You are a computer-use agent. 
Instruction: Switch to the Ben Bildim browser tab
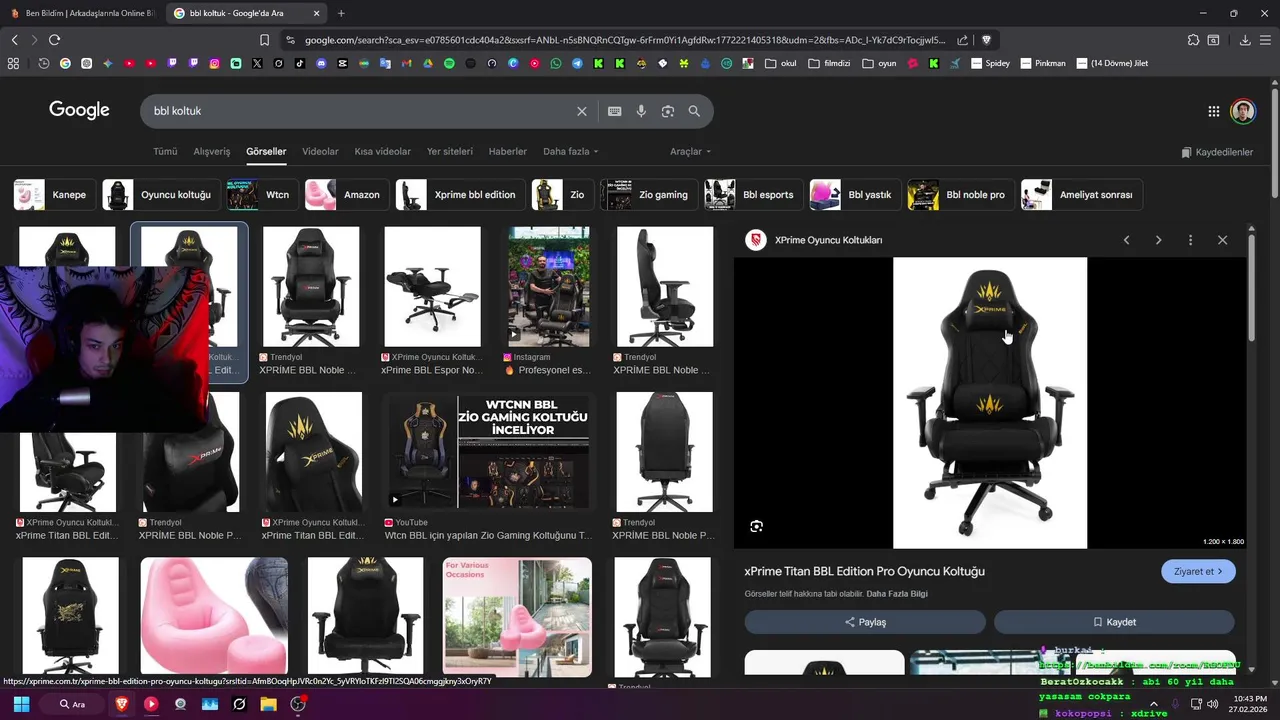[82, 13]
